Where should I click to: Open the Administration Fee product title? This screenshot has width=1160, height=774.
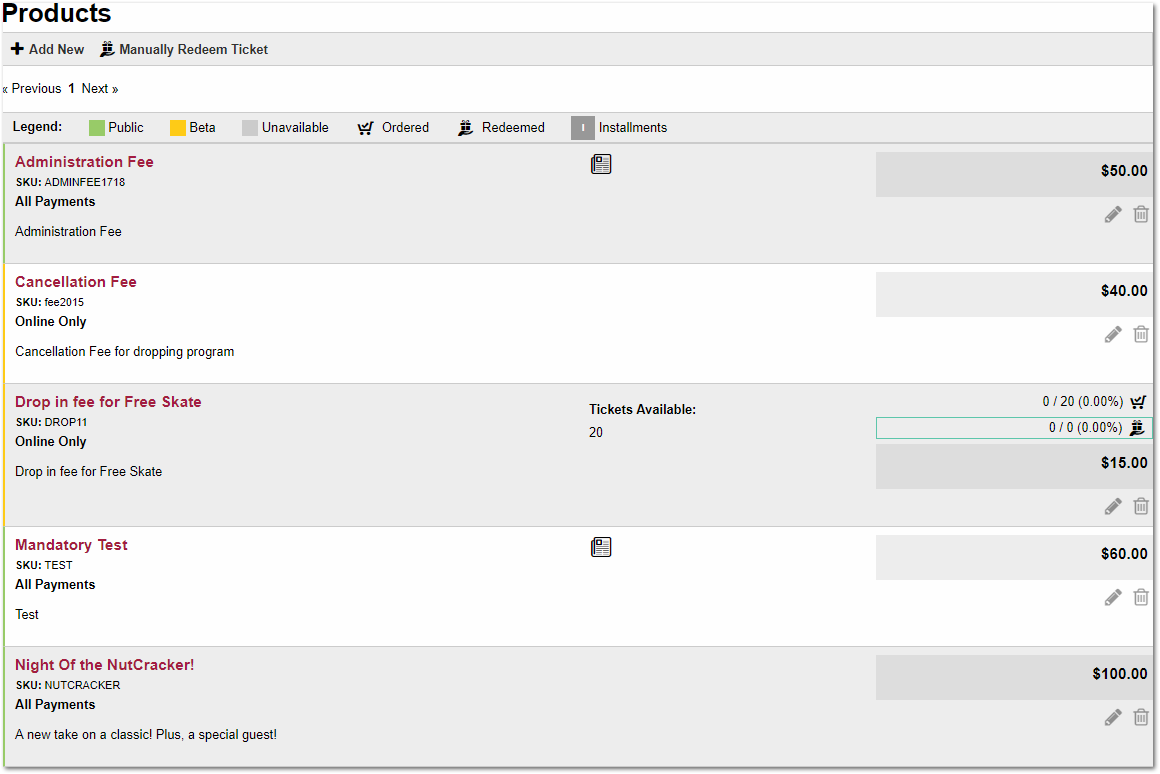point(84,162)
